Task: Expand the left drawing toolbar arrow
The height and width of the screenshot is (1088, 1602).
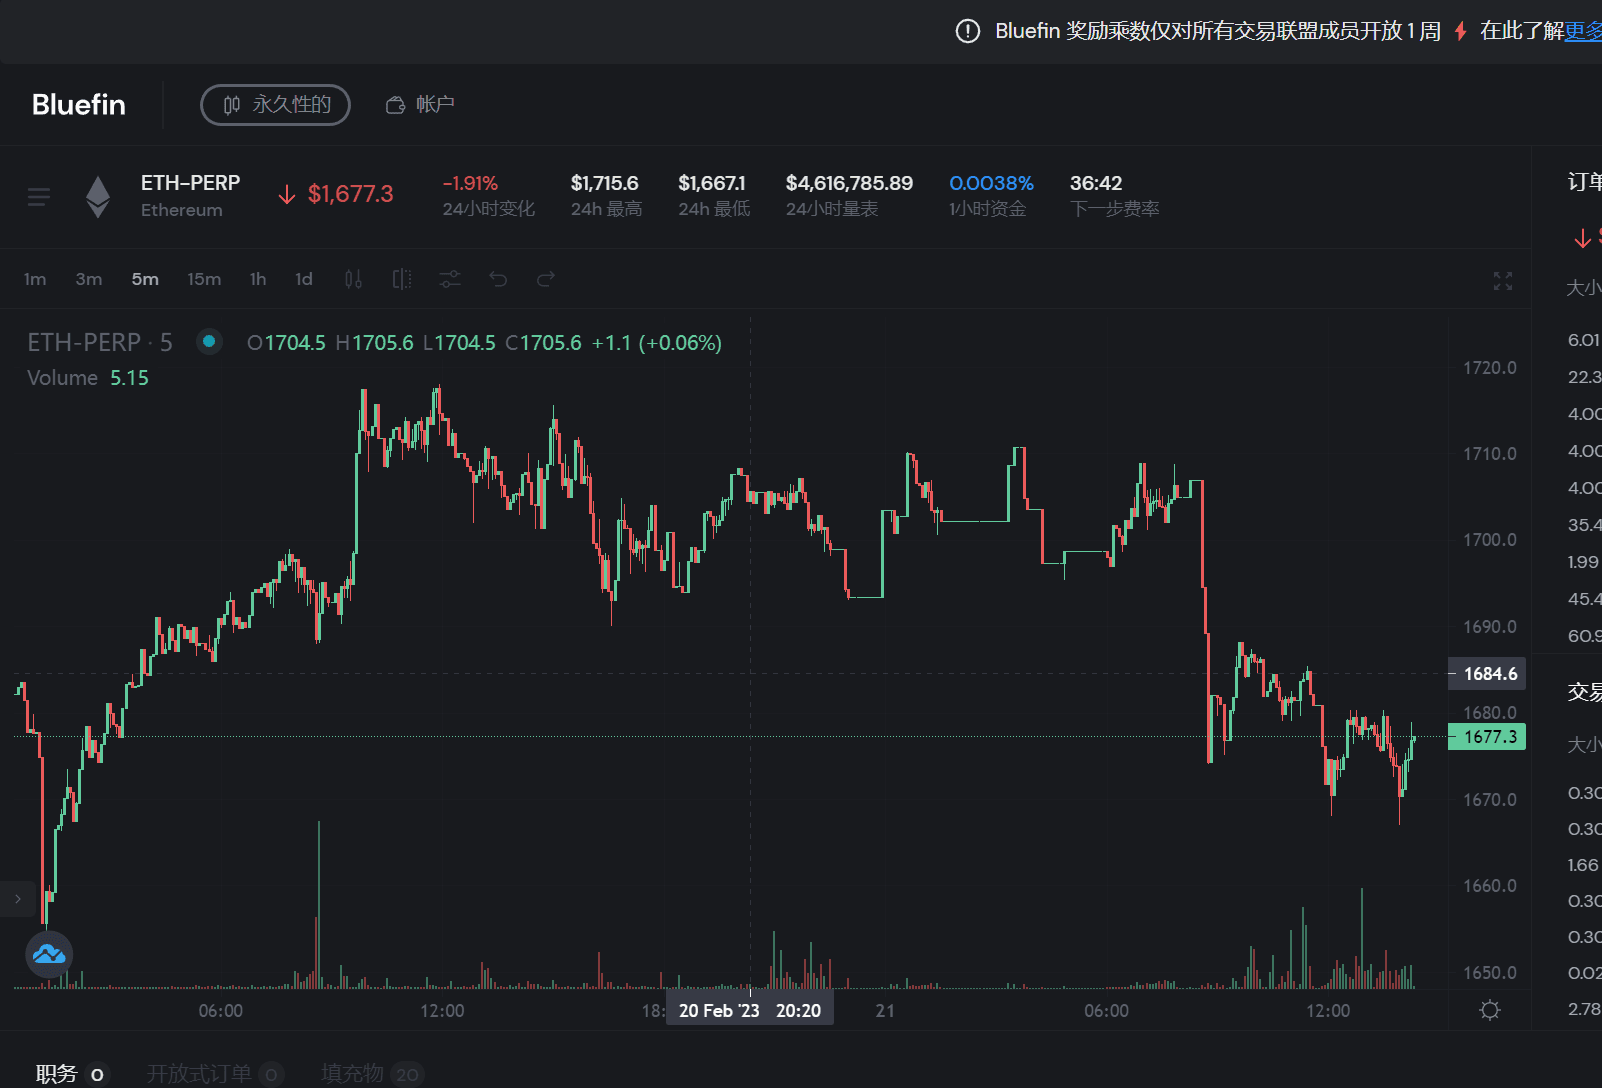Action: (x=17, y=899)
